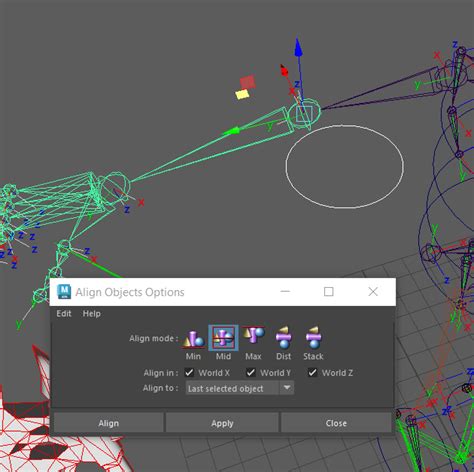
Task: Open the Edit menu in Align dialog
Action: [x=64, y=314]
